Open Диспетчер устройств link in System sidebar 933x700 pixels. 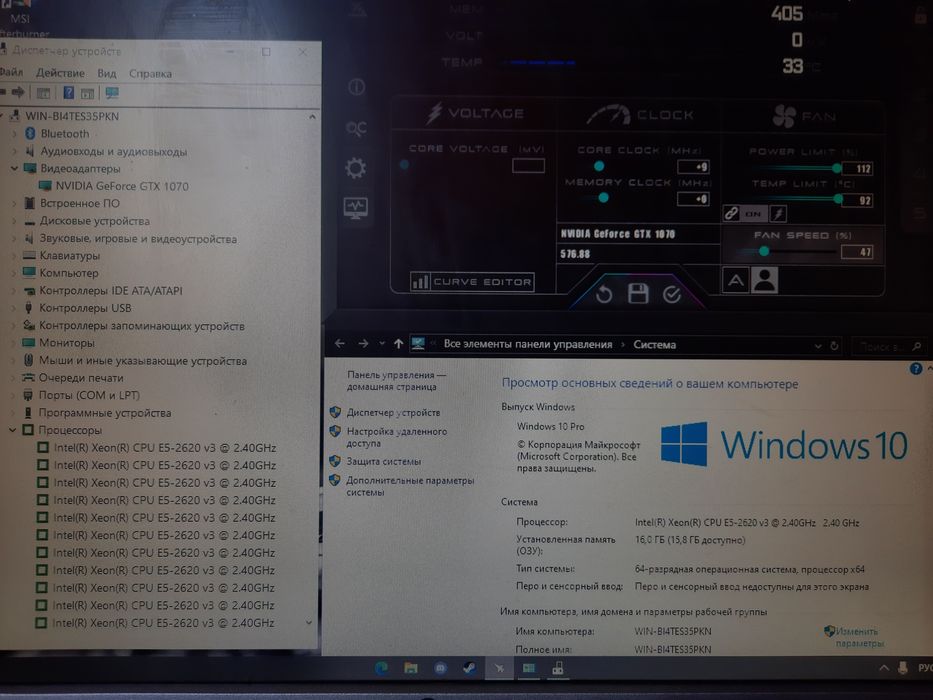pyautogui.click(x=393, y=412)
